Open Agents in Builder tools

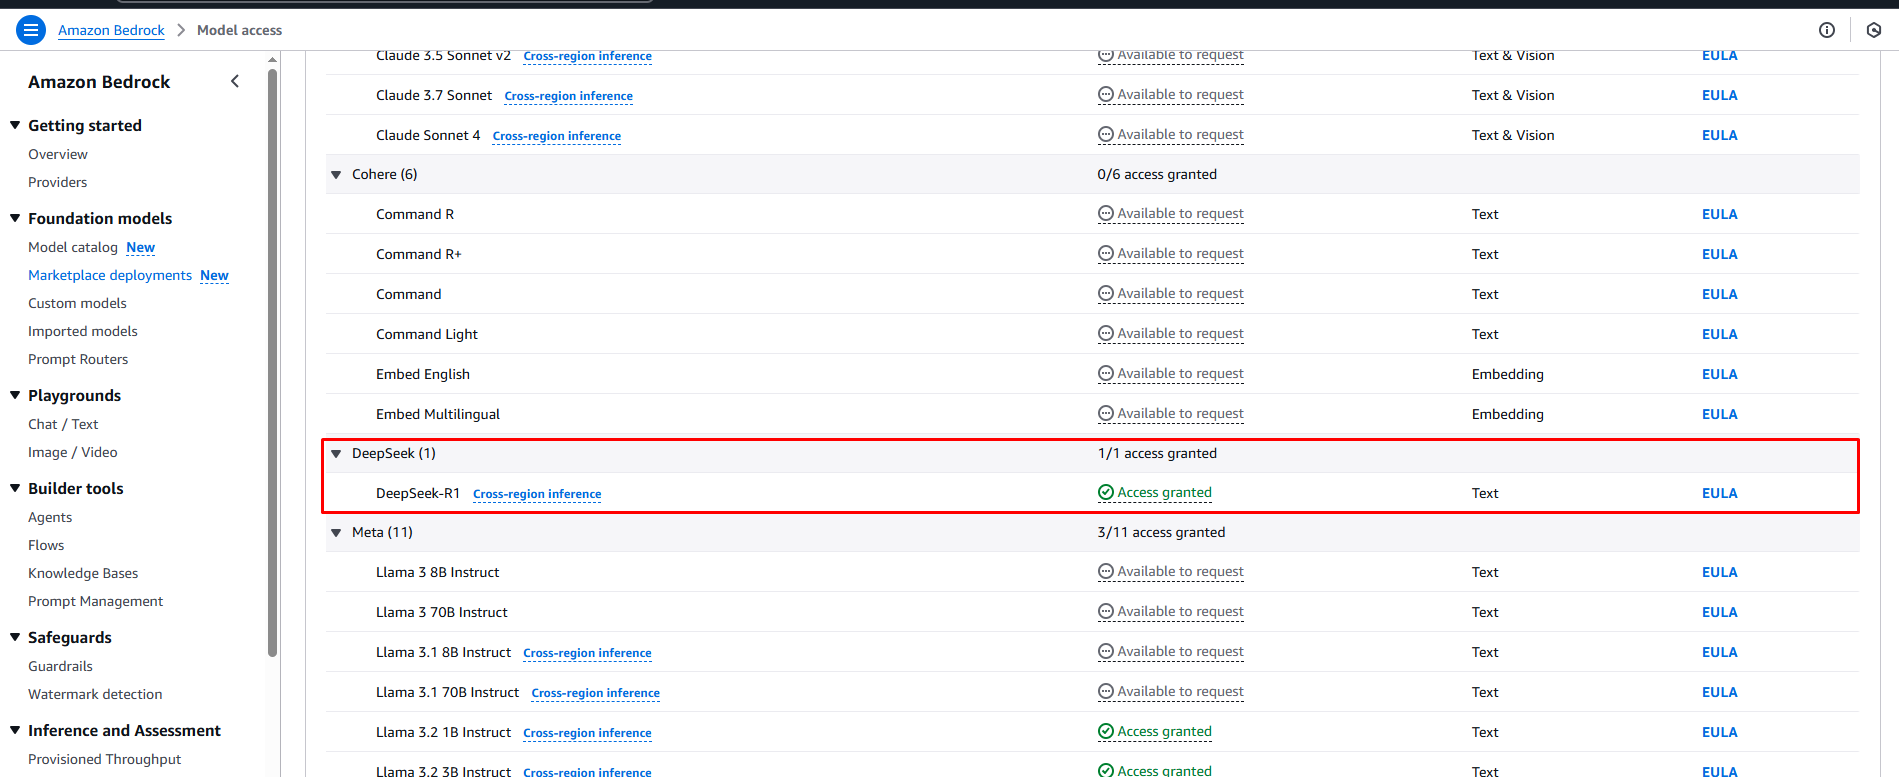50,517
